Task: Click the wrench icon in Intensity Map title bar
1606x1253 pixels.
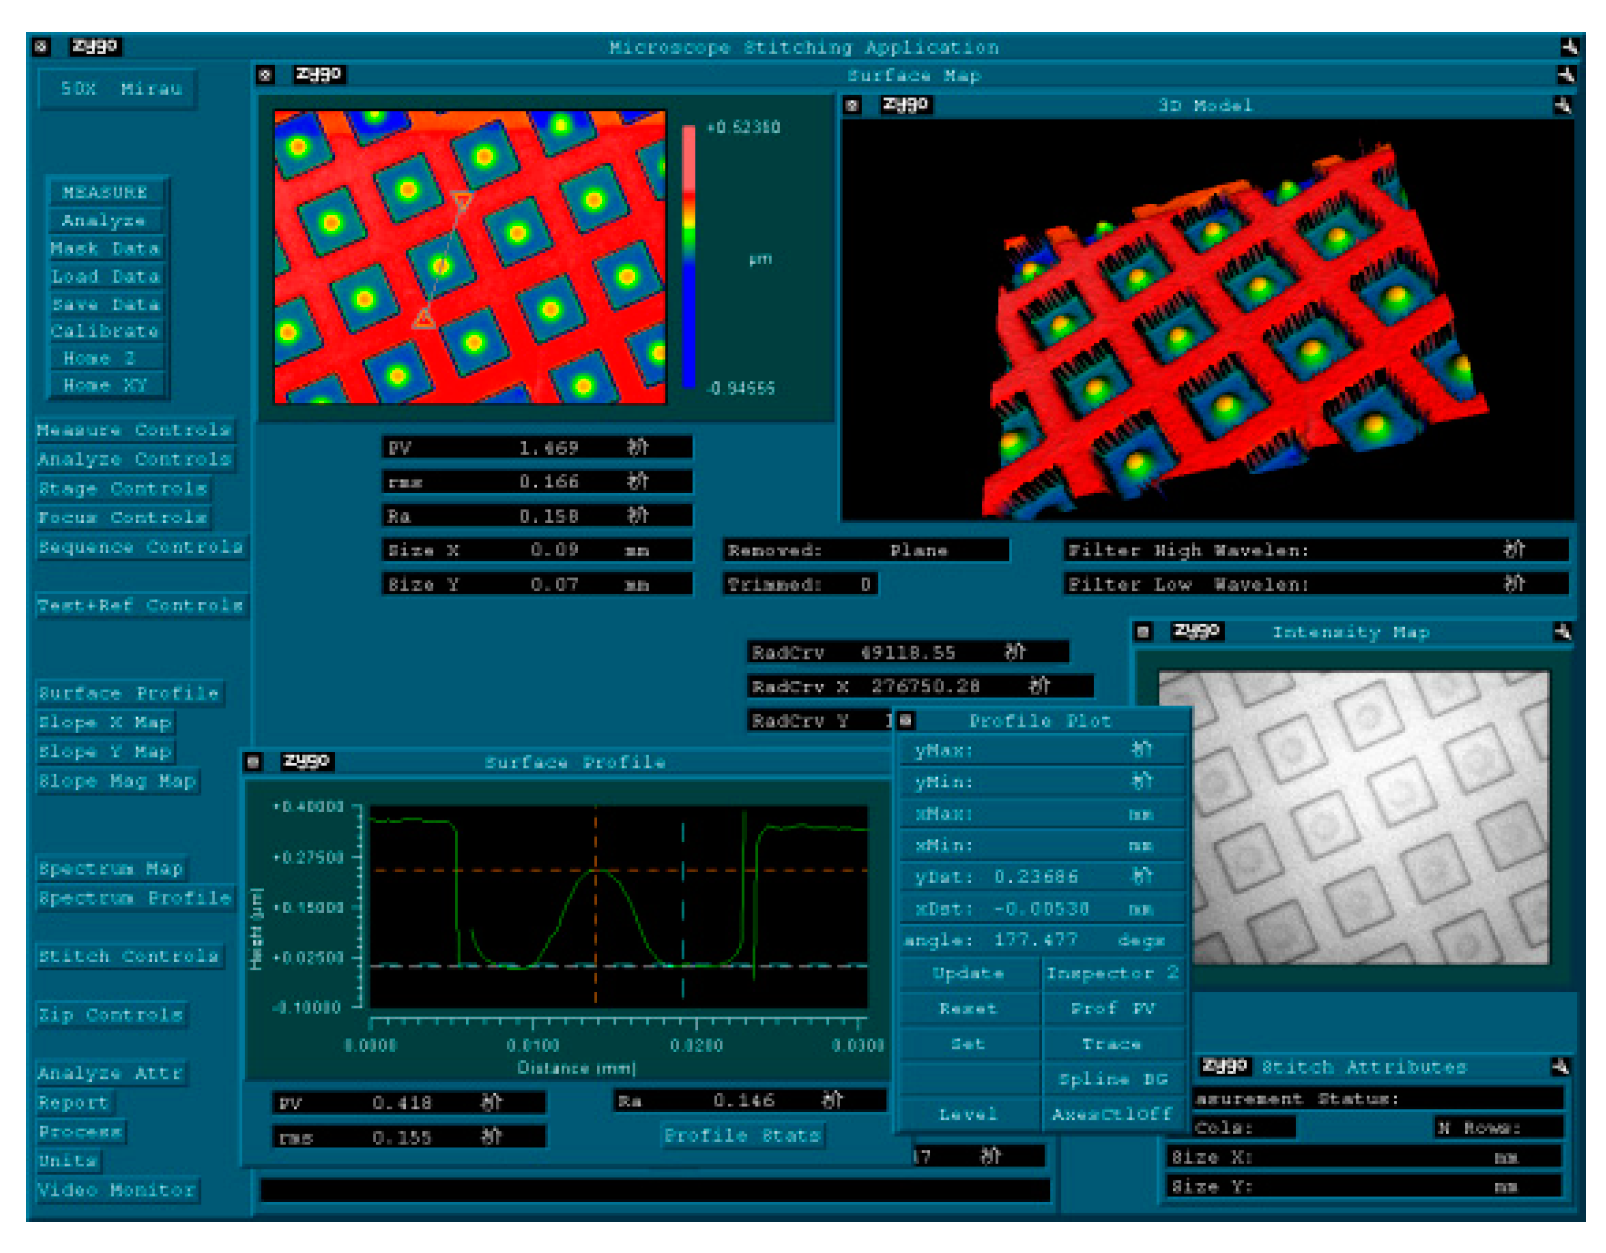Action: click(1562, 632)
